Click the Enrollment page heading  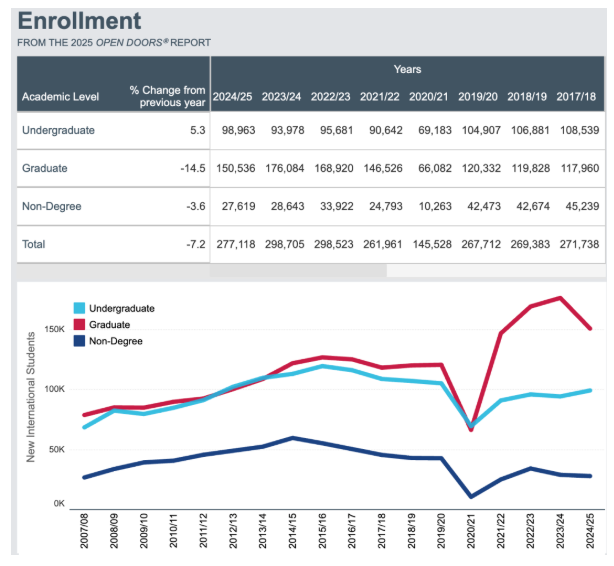coord(80,21)
